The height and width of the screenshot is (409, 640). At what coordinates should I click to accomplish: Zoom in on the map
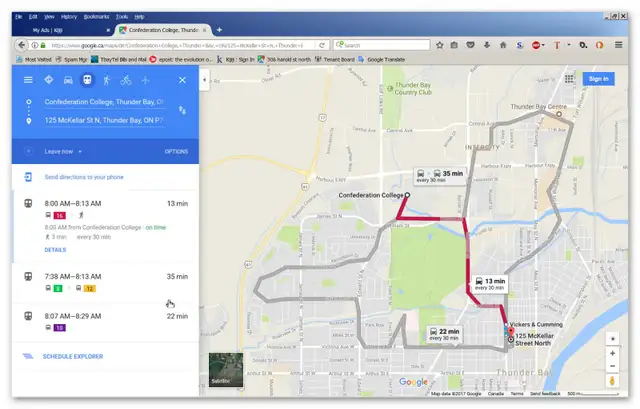(612, 353)
